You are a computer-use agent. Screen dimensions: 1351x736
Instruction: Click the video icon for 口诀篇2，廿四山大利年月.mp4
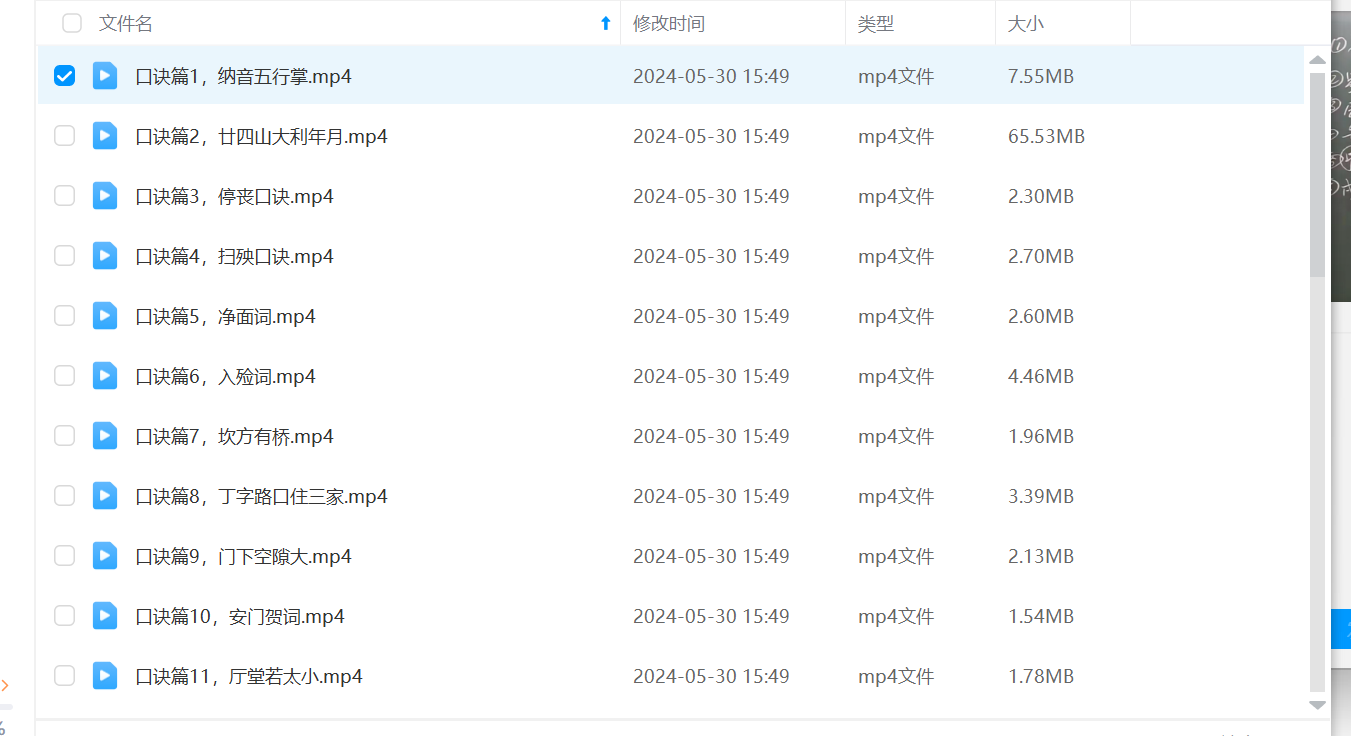[x=105, y=136]
